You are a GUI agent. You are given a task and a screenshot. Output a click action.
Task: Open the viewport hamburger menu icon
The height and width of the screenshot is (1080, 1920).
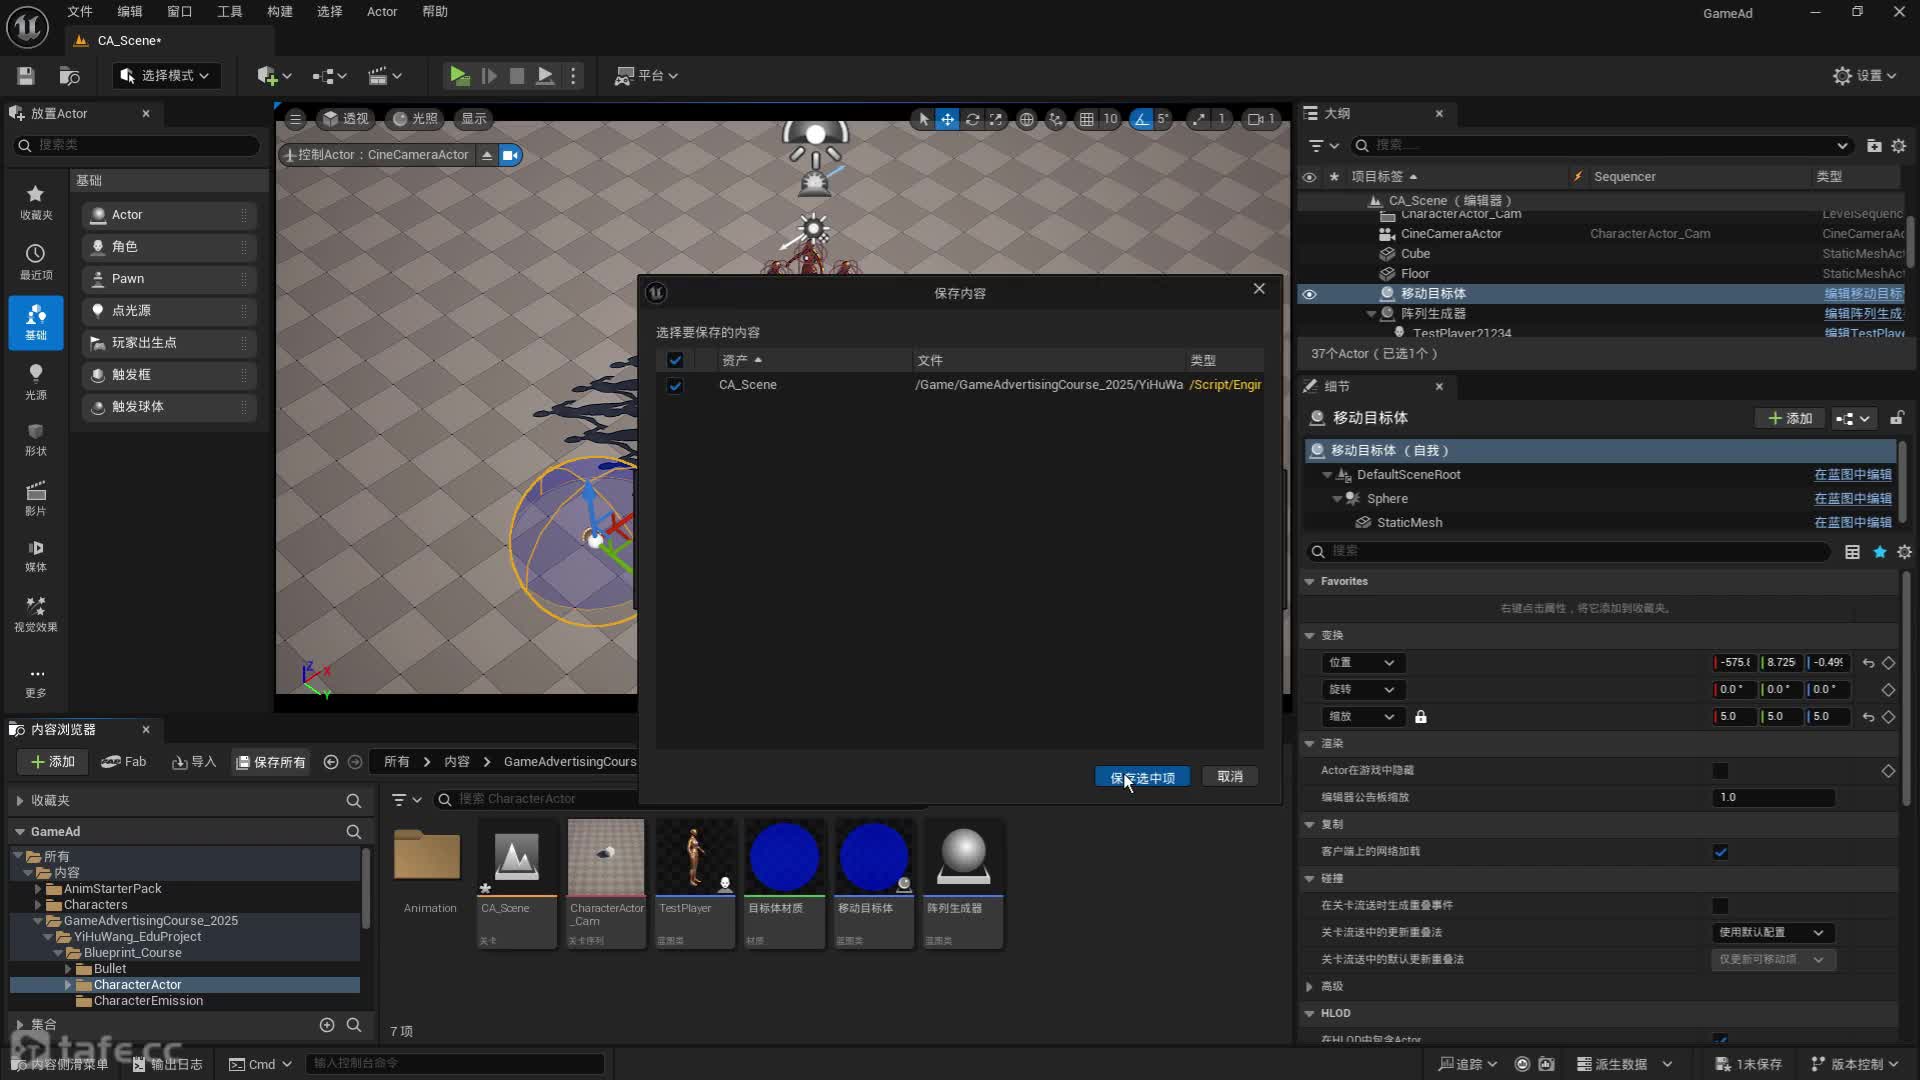pyautogui.click(x=295, y=119)
